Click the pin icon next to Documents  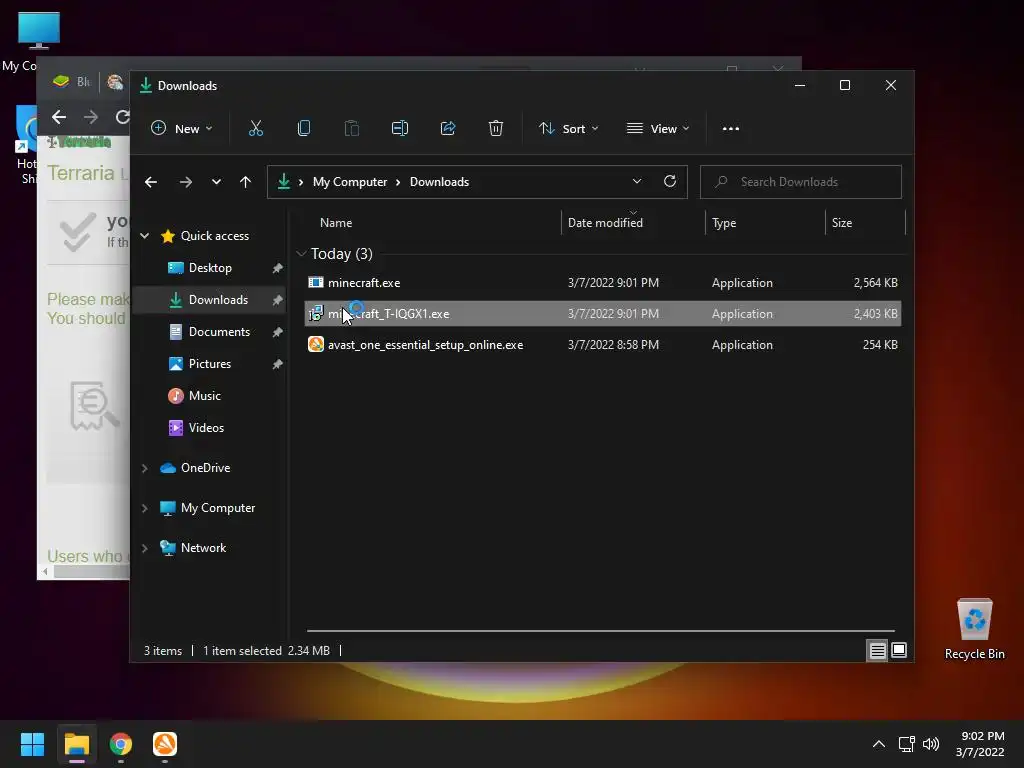278,332
